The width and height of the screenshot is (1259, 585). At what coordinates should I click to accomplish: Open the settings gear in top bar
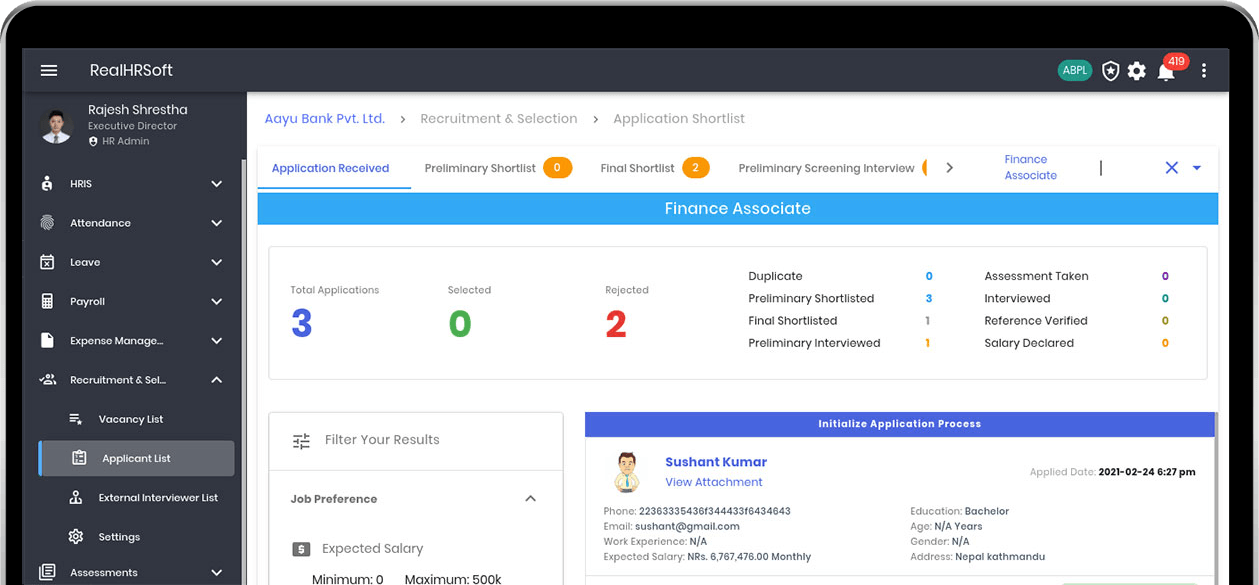click(x=1137, y=71)
